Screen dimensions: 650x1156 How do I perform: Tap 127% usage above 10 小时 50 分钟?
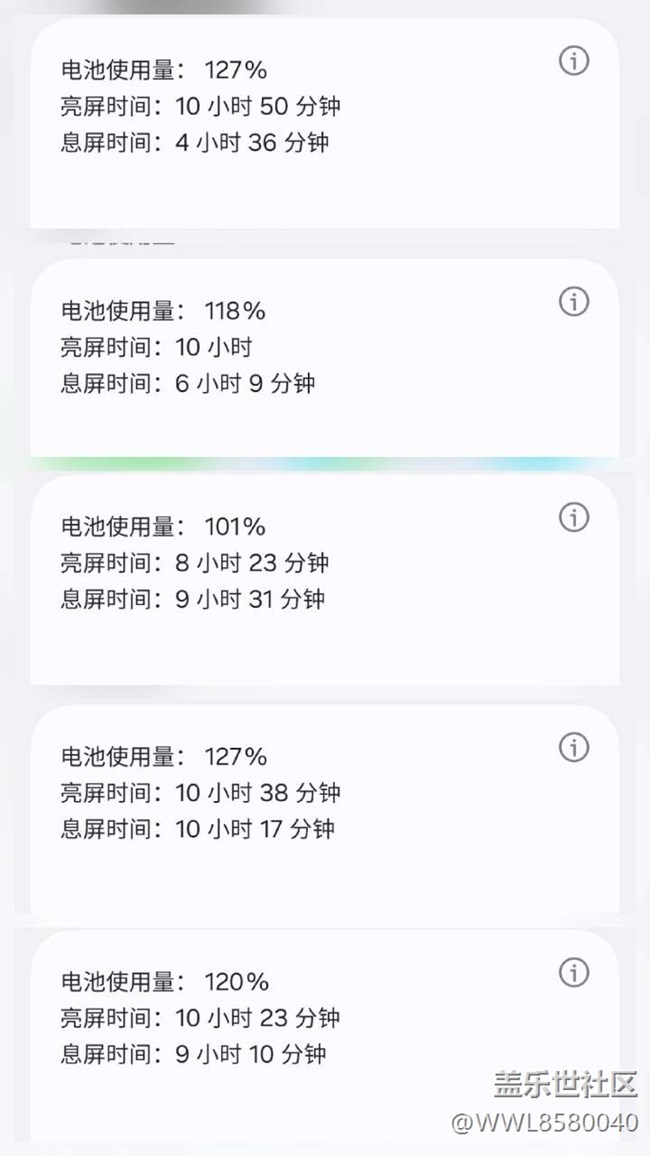pos(164,70)
